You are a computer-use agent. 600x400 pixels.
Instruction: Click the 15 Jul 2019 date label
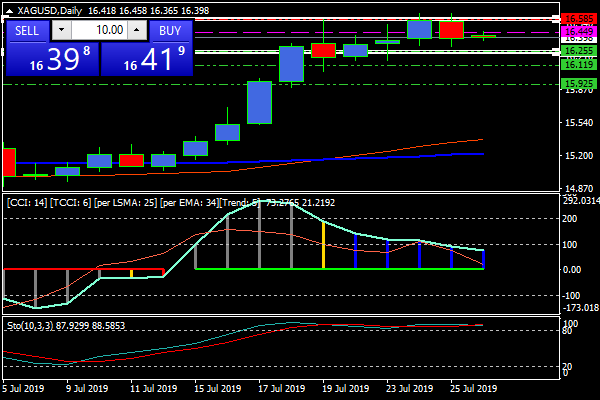click(217, 389)
